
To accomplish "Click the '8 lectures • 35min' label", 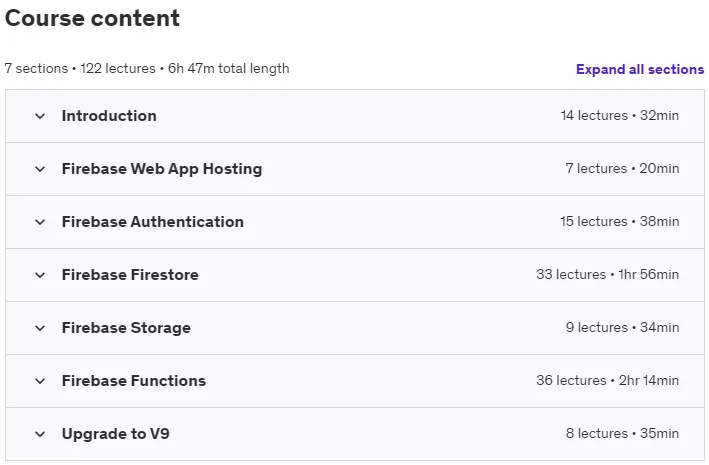I will click(622, 433).
